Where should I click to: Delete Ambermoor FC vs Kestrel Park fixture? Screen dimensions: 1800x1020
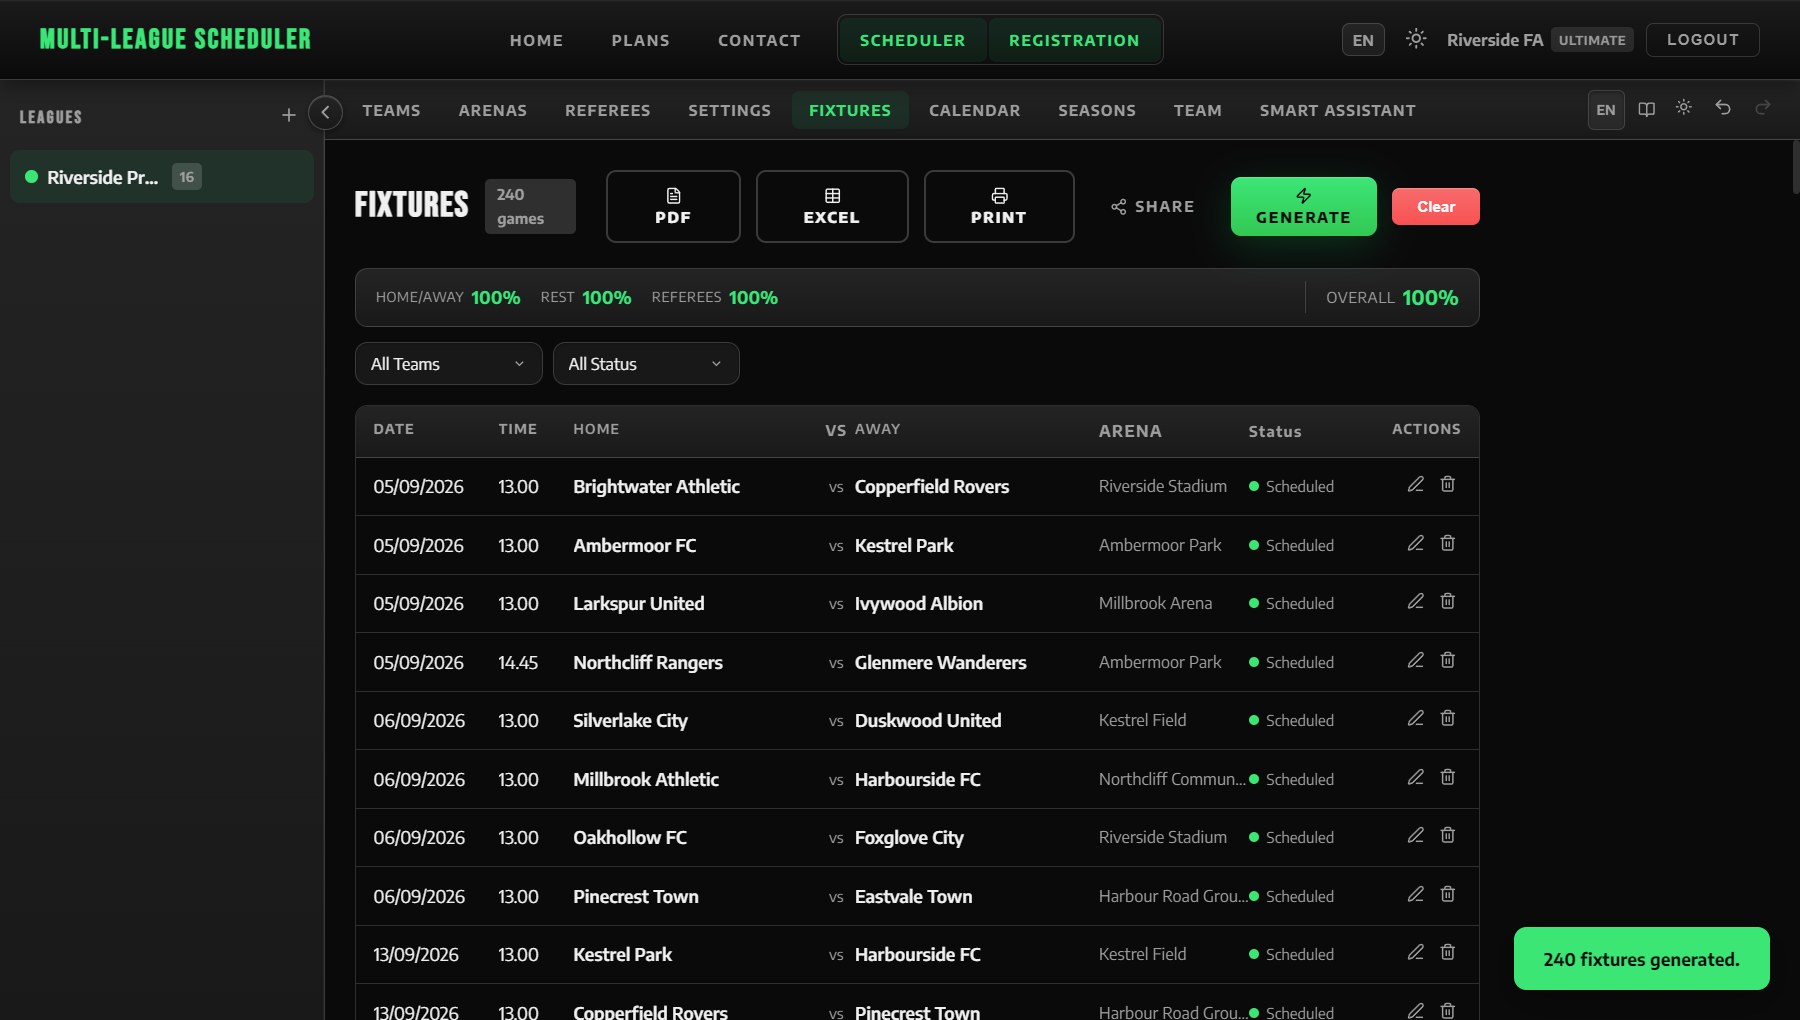click(x=1447, y=543)
